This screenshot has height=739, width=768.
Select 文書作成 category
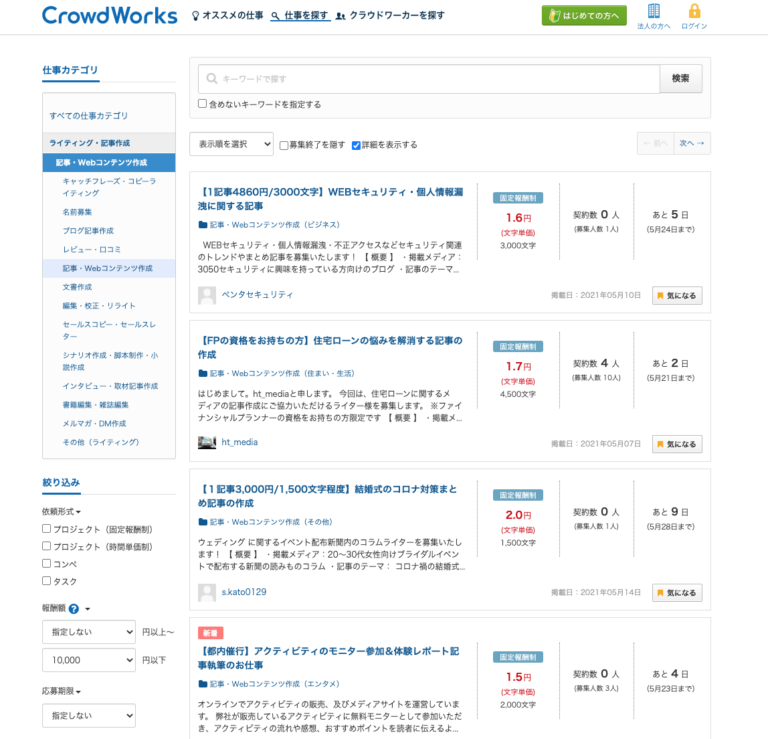77,287
